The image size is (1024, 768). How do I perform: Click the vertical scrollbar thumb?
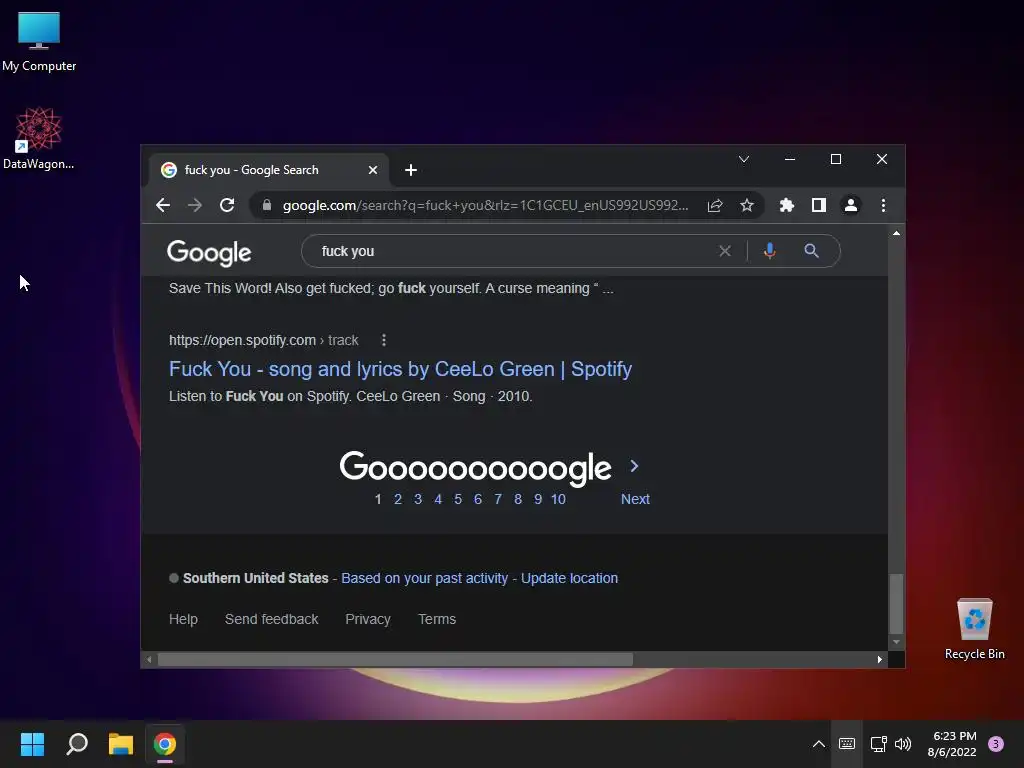tap(896, 603)
